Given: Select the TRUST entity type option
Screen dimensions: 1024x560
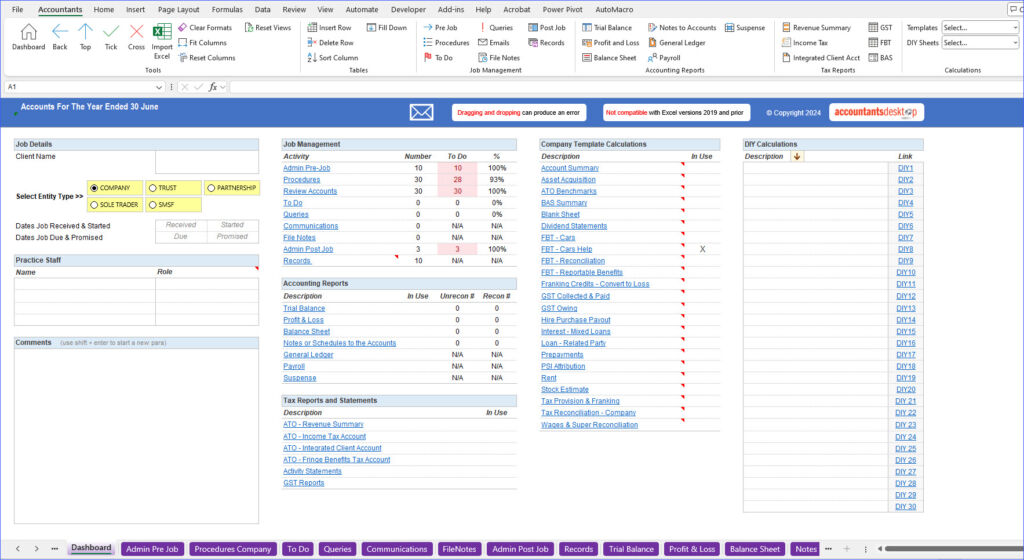Looking at the screenshot, I should click(x=152, y=188).
